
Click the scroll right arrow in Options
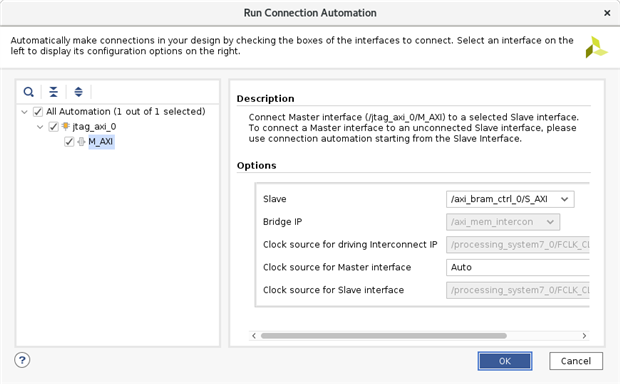point(584,336)
